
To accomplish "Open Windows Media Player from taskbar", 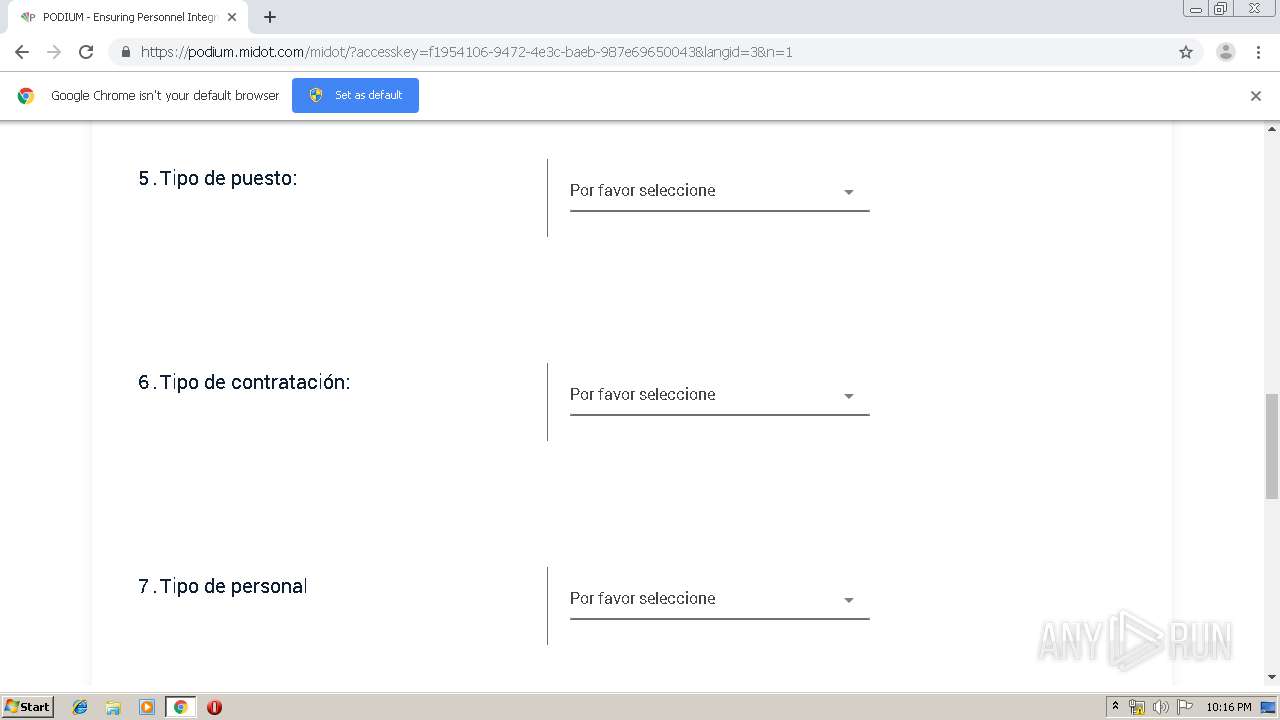I will click(x=147, y=707).
